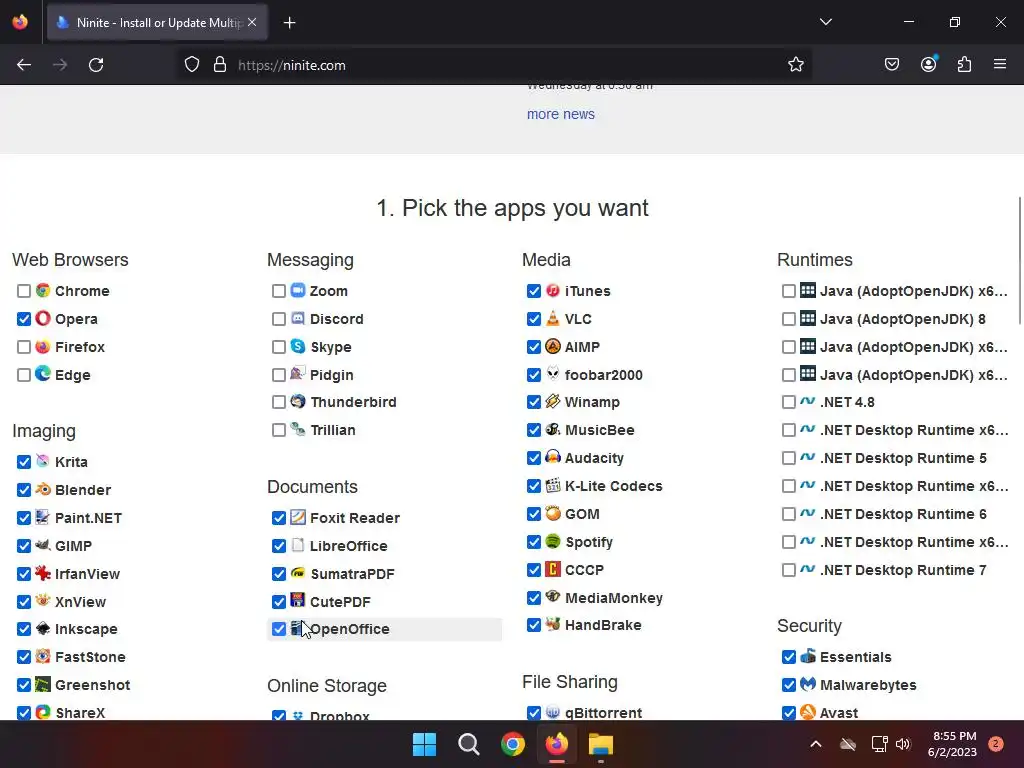Click the GIMP icon

point(43,545)
